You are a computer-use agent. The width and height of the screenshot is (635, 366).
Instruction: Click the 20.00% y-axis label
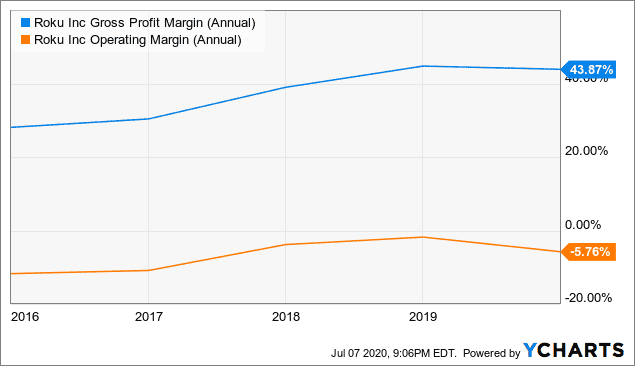(x=586, y=151)
